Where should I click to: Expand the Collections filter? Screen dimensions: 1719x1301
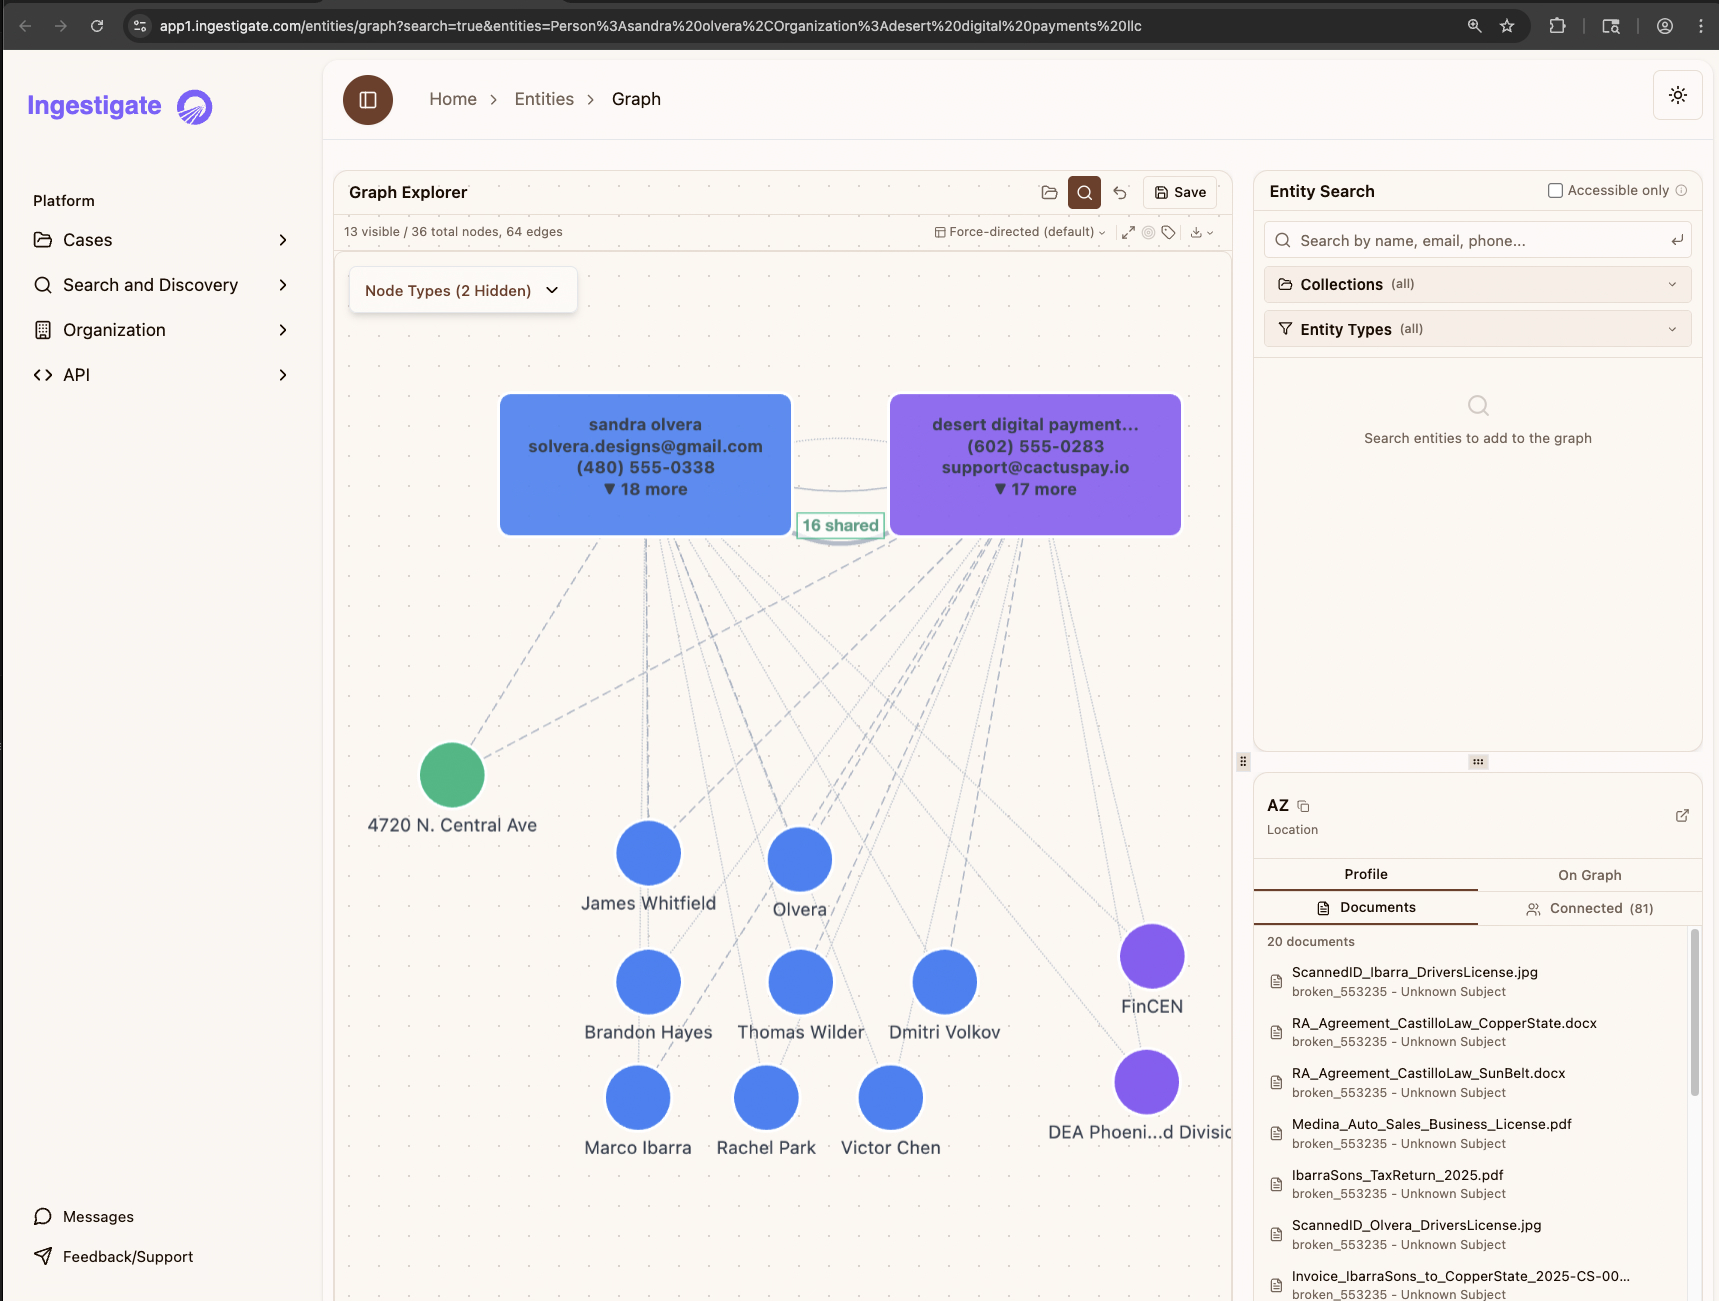click(x=1477, y=284)
